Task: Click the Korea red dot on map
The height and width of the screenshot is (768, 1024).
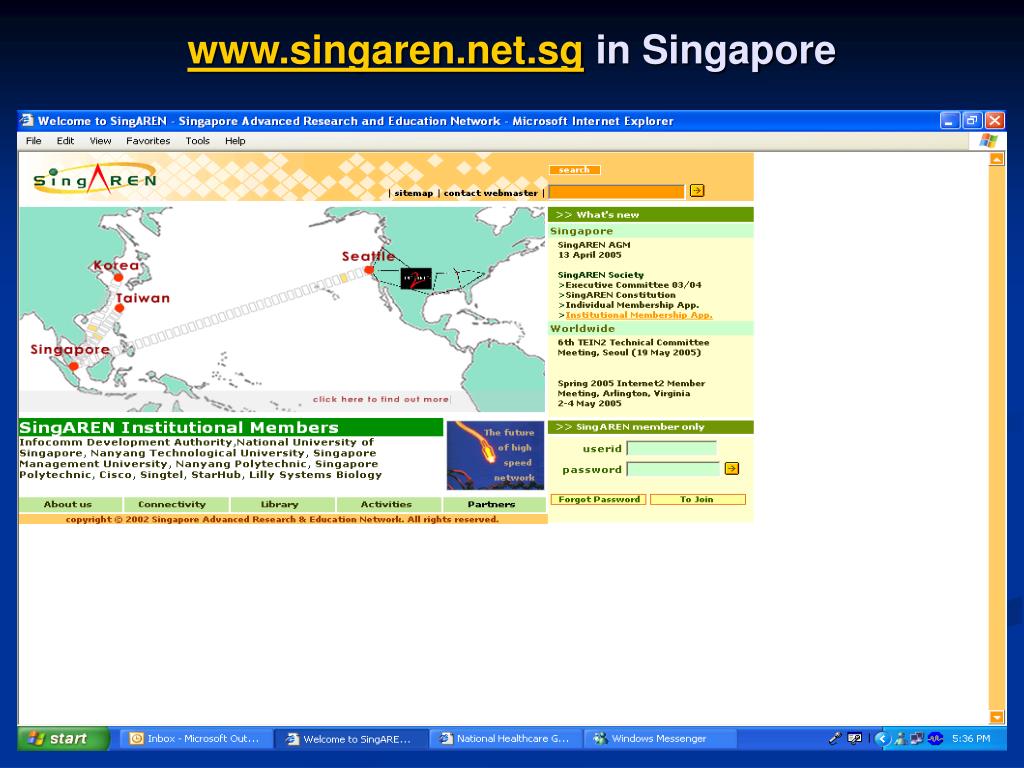Action: [118, 278]
